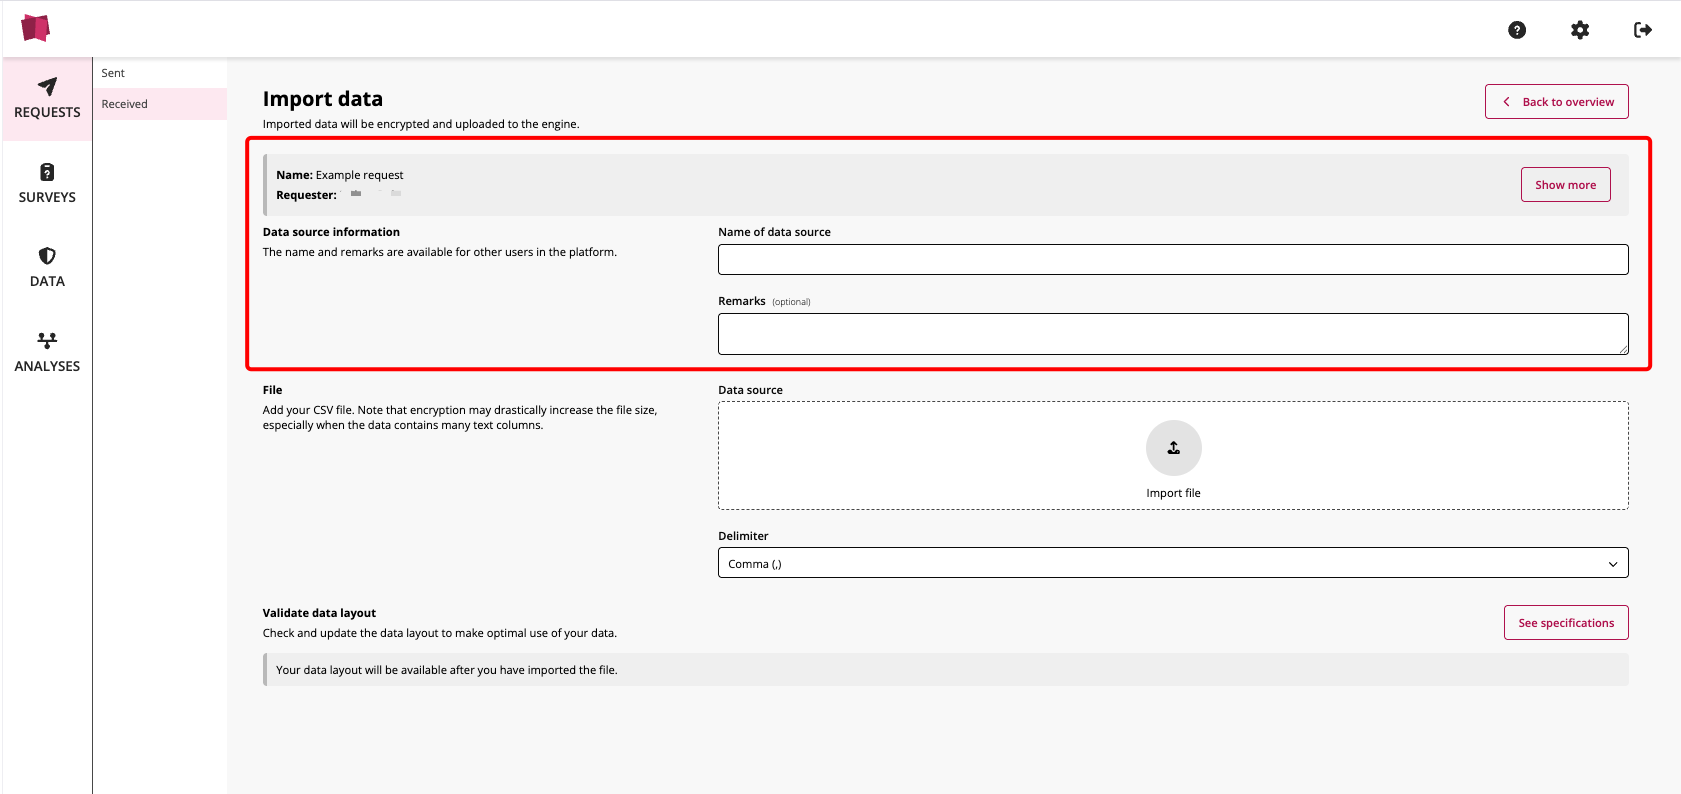Focus the Name of data source field
This screenshot has height=794, width=1681.
(1172, 260)
